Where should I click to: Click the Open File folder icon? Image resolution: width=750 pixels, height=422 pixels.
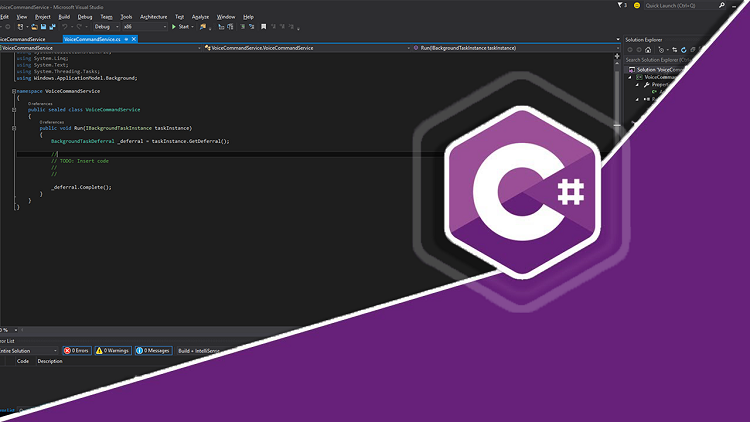click(x=34, y=27)
